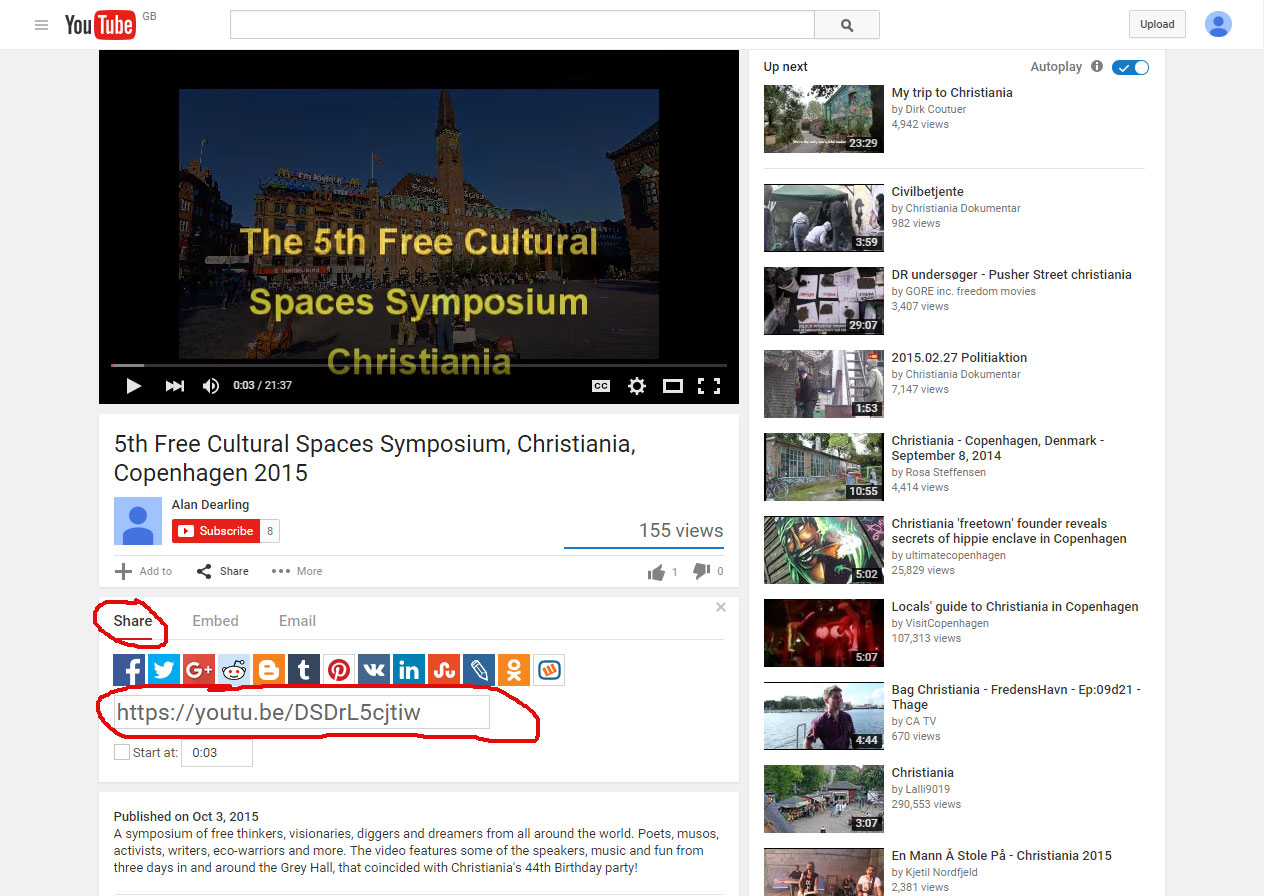Click the Reddit share icon

234,670
